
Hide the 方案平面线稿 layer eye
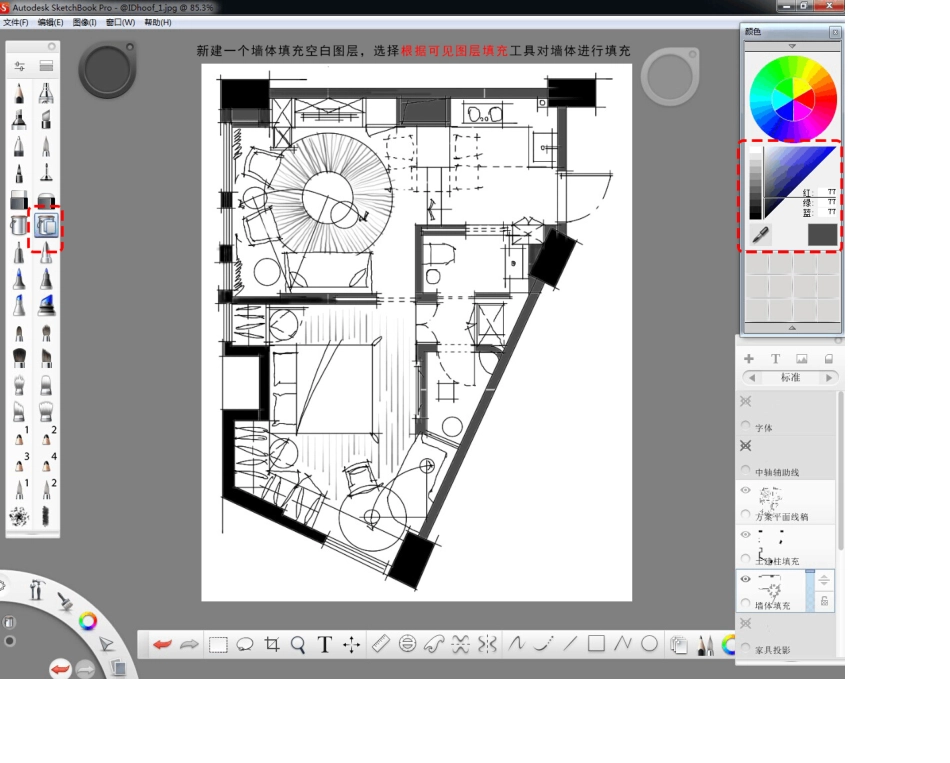[x=745, y=490]
